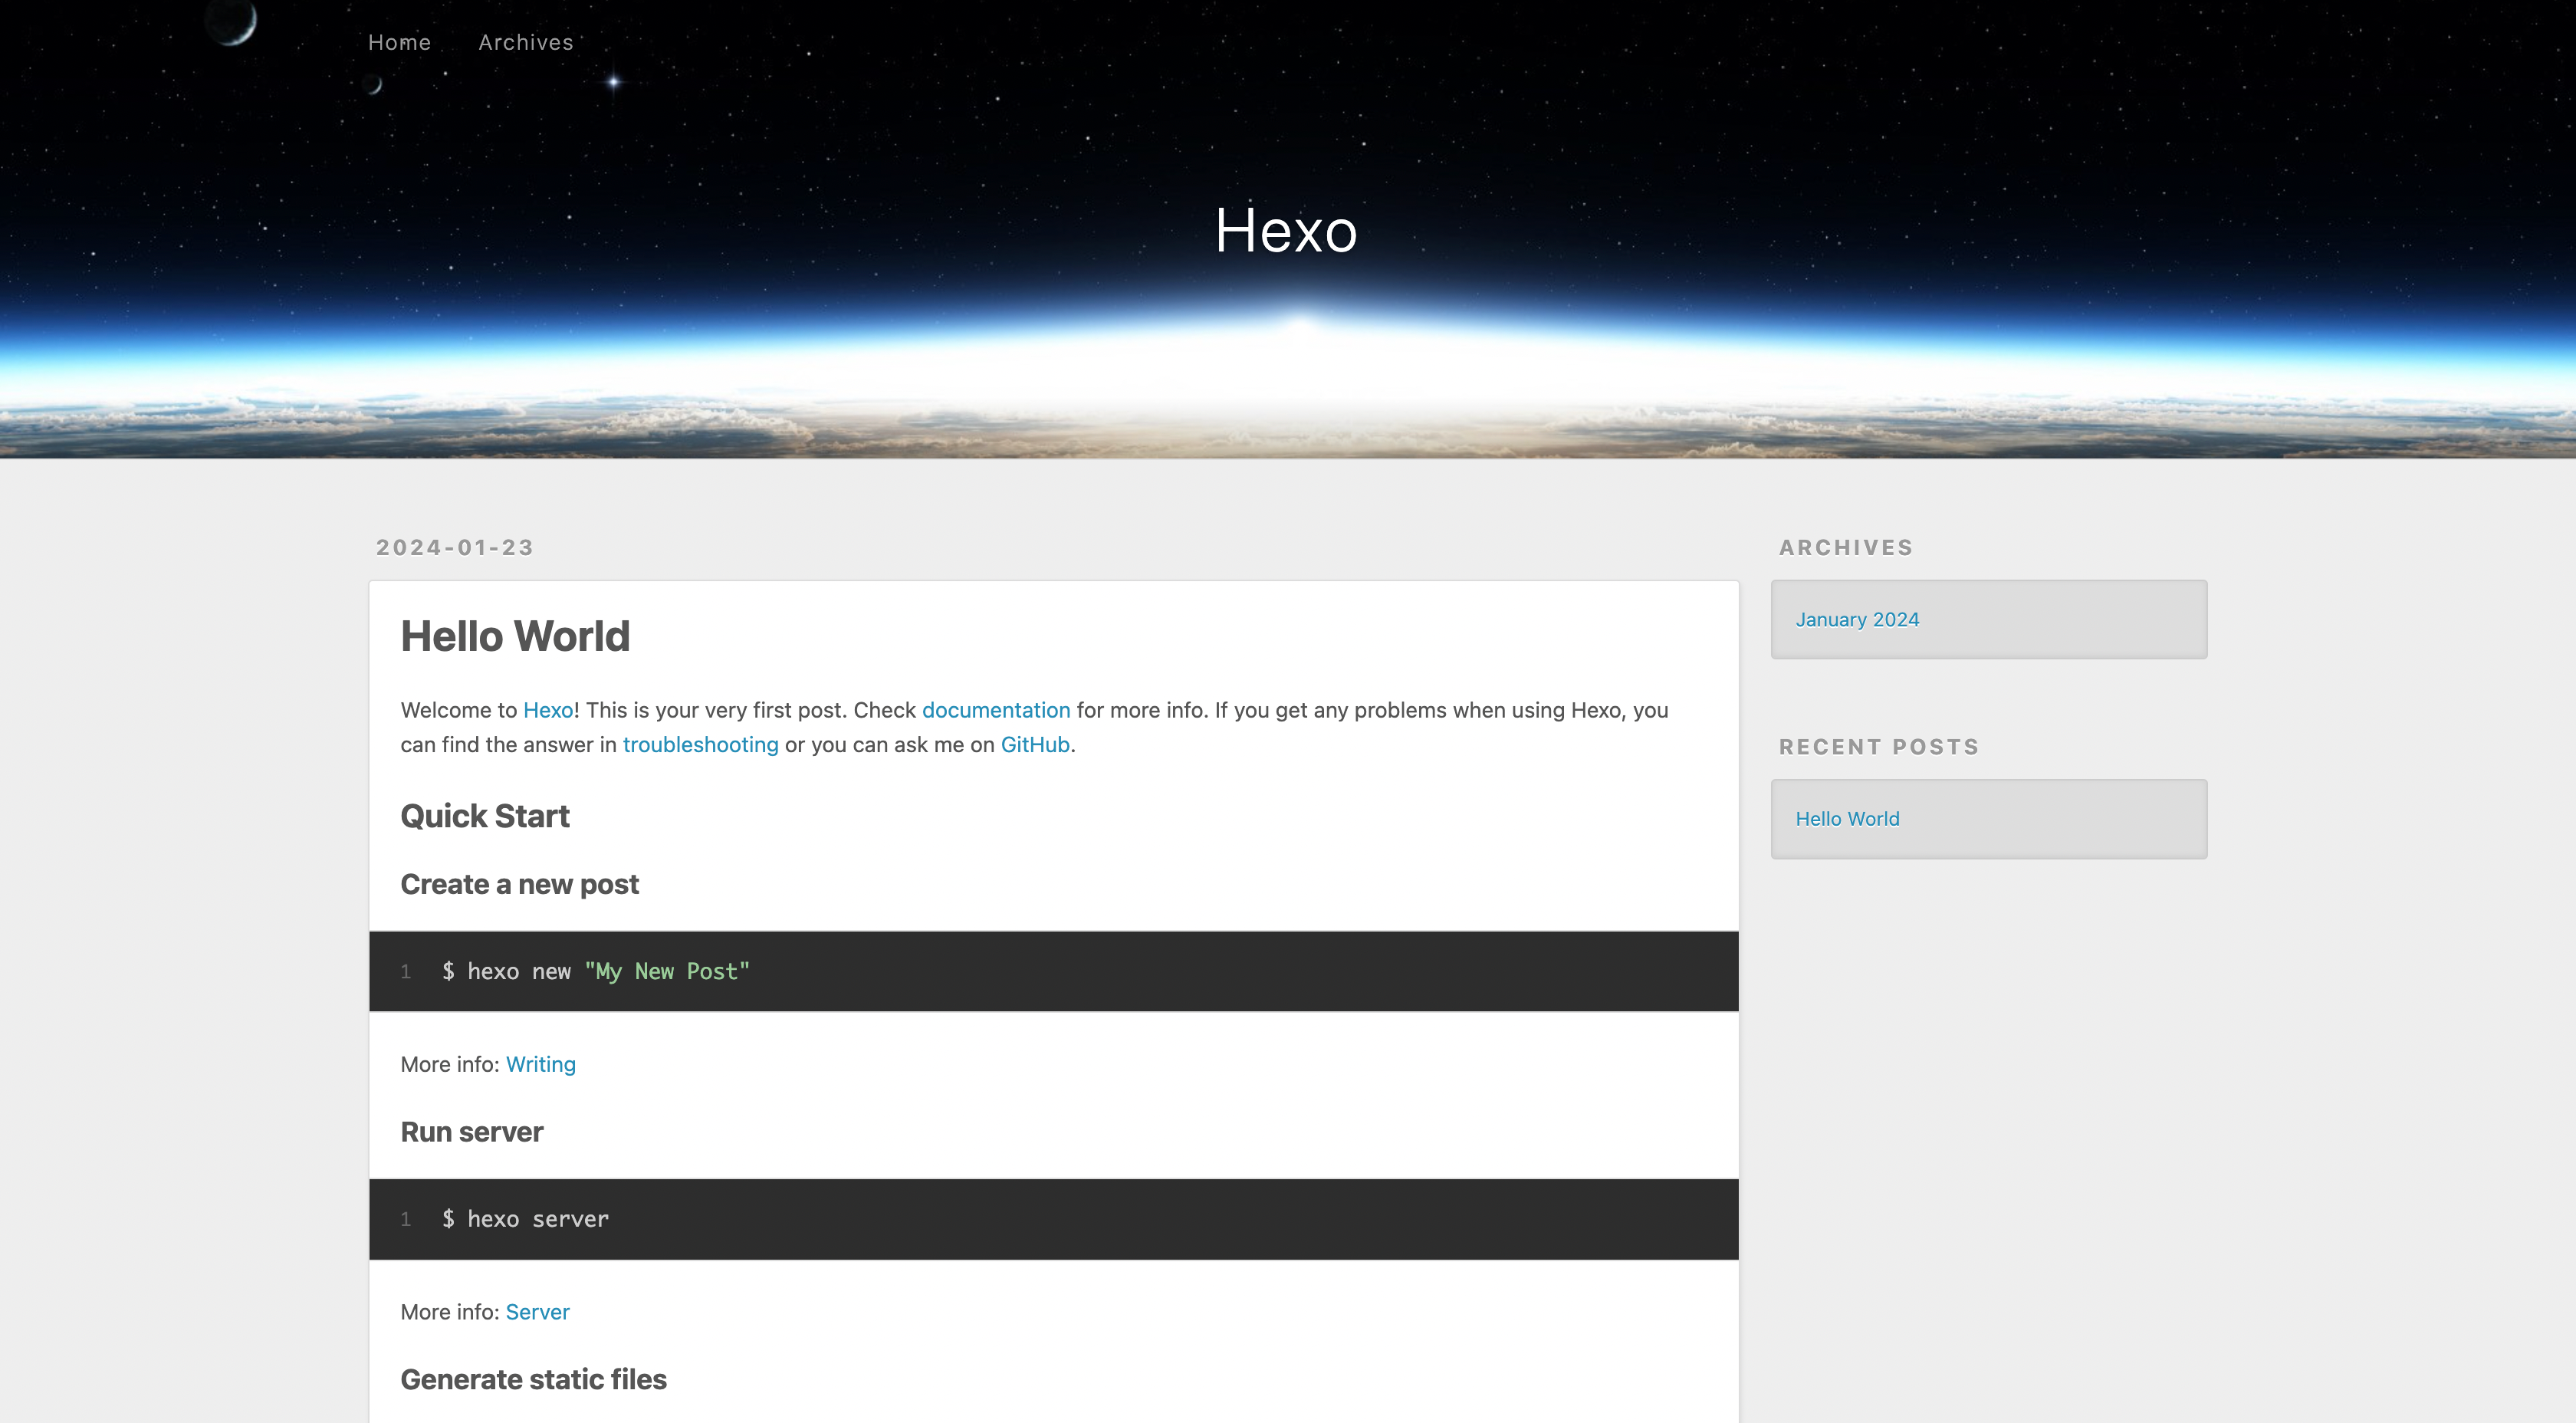
Task: Click the Server more info link
Action: pos(537,1311)
